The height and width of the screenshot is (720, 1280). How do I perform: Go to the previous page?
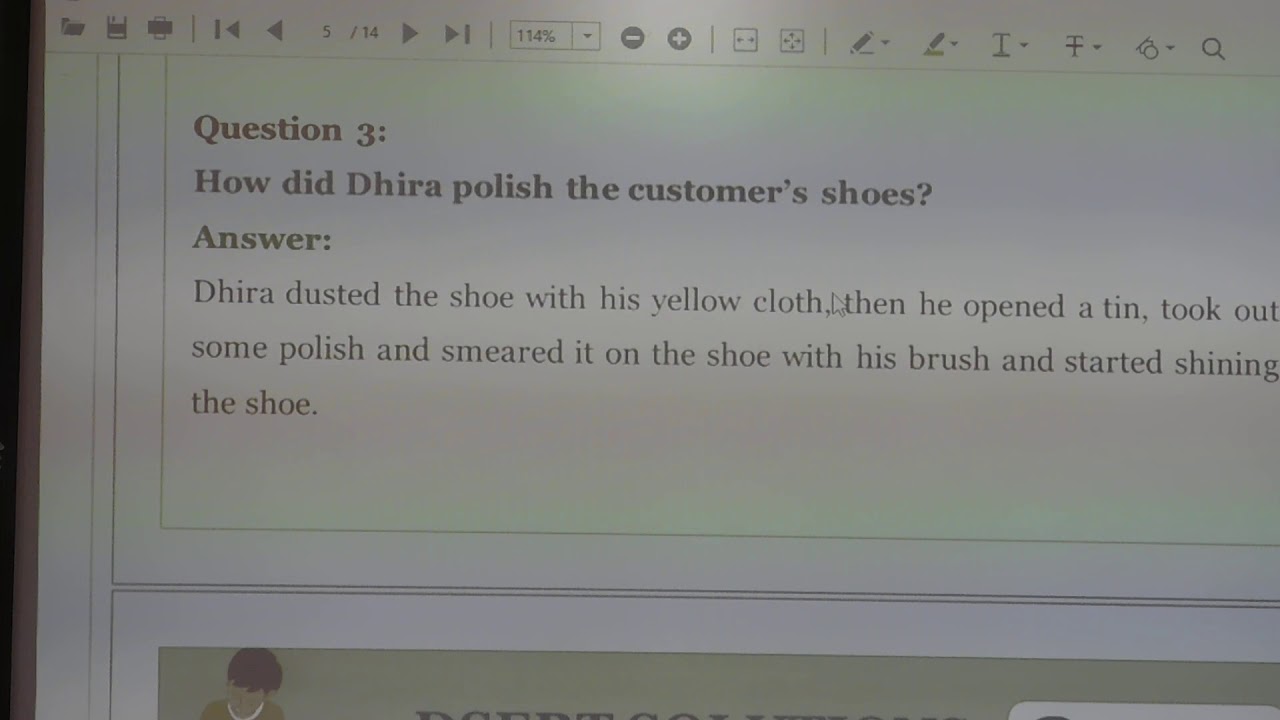pyautogui.click(x=275, y=32)
